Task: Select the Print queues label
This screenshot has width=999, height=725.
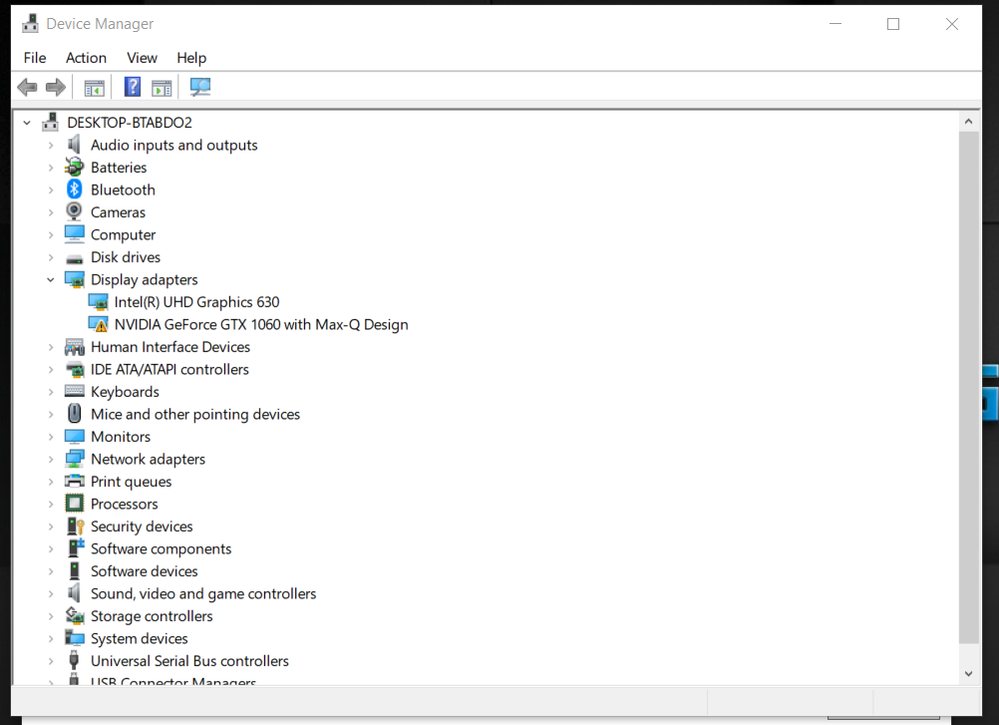Action: click(x=131, y=482)
